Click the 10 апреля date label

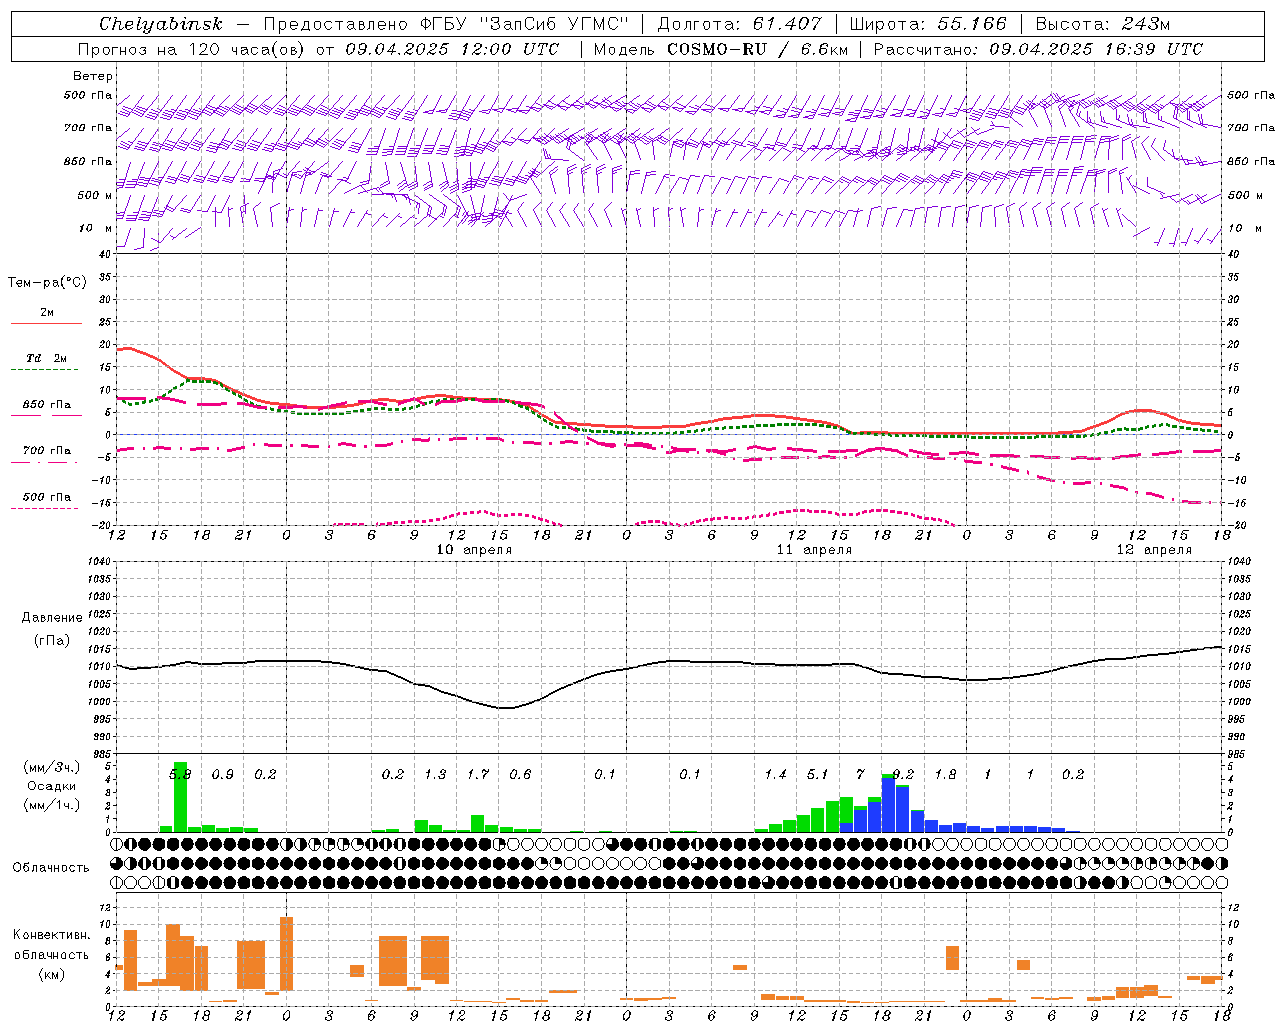point(474,550)
